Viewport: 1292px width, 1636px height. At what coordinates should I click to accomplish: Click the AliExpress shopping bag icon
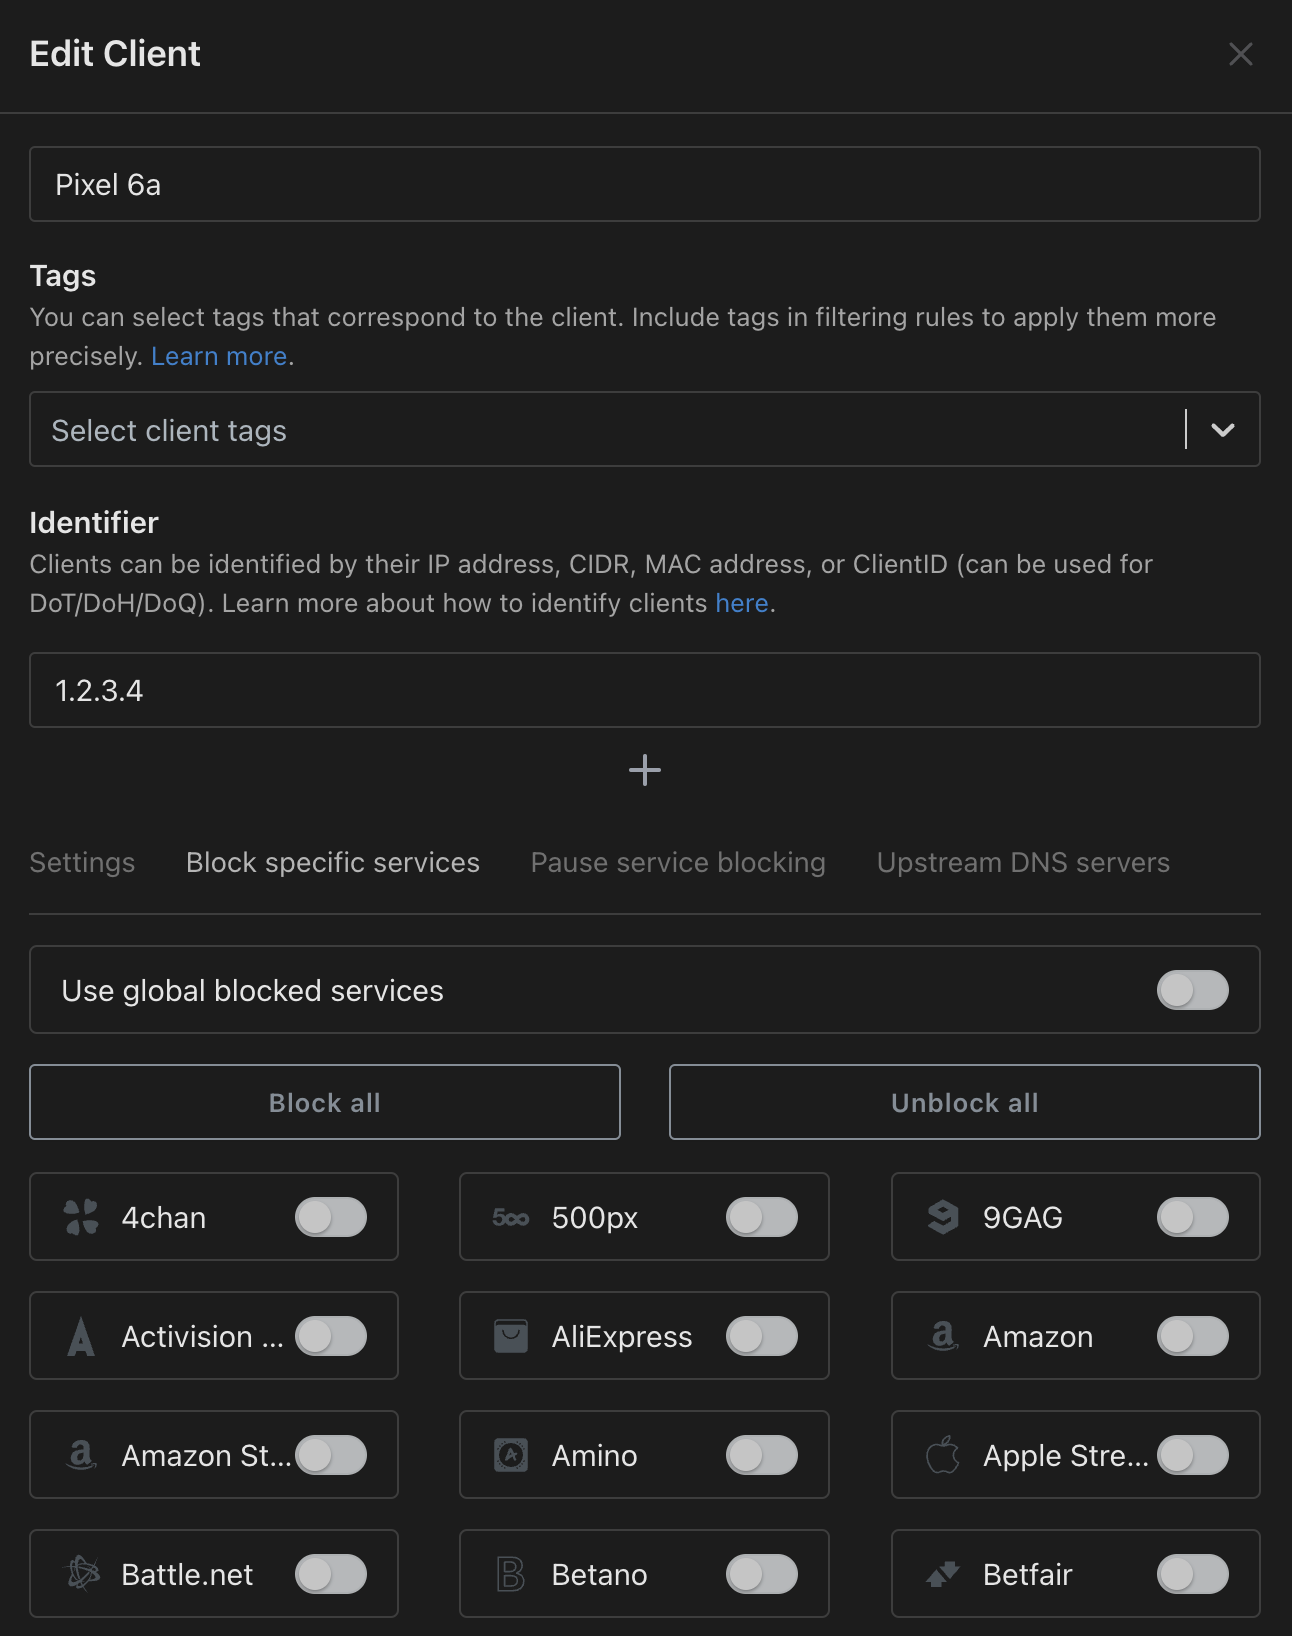(511, 1336)
